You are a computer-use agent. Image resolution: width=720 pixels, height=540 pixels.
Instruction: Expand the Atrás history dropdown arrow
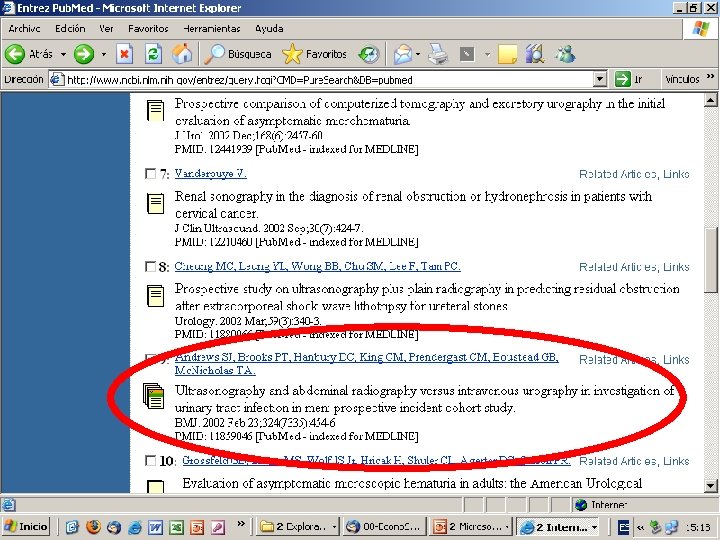tap(63, 54)
